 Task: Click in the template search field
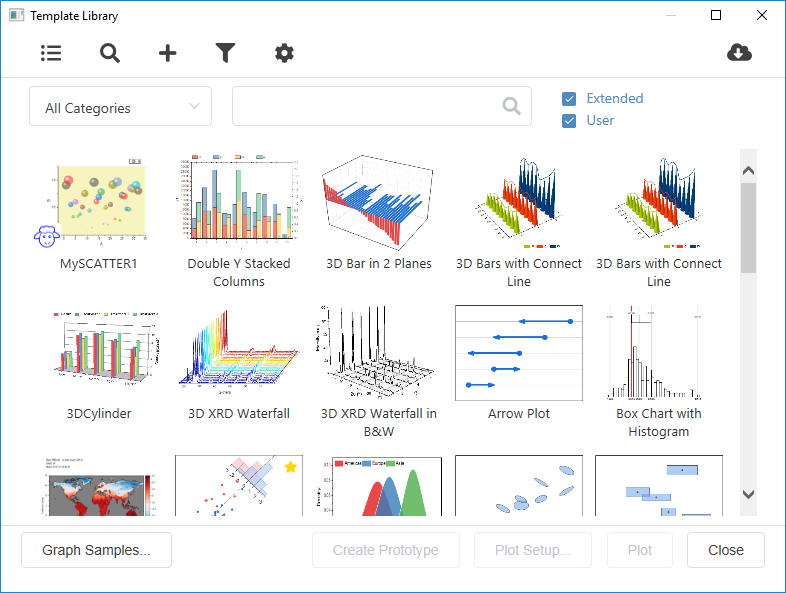(365, 107)
